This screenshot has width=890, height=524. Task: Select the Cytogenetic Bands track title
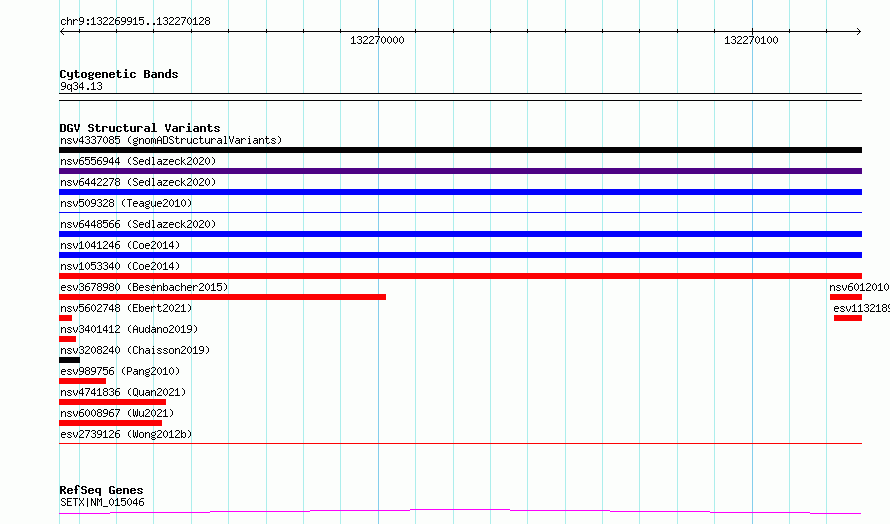[x=119, y=74]
